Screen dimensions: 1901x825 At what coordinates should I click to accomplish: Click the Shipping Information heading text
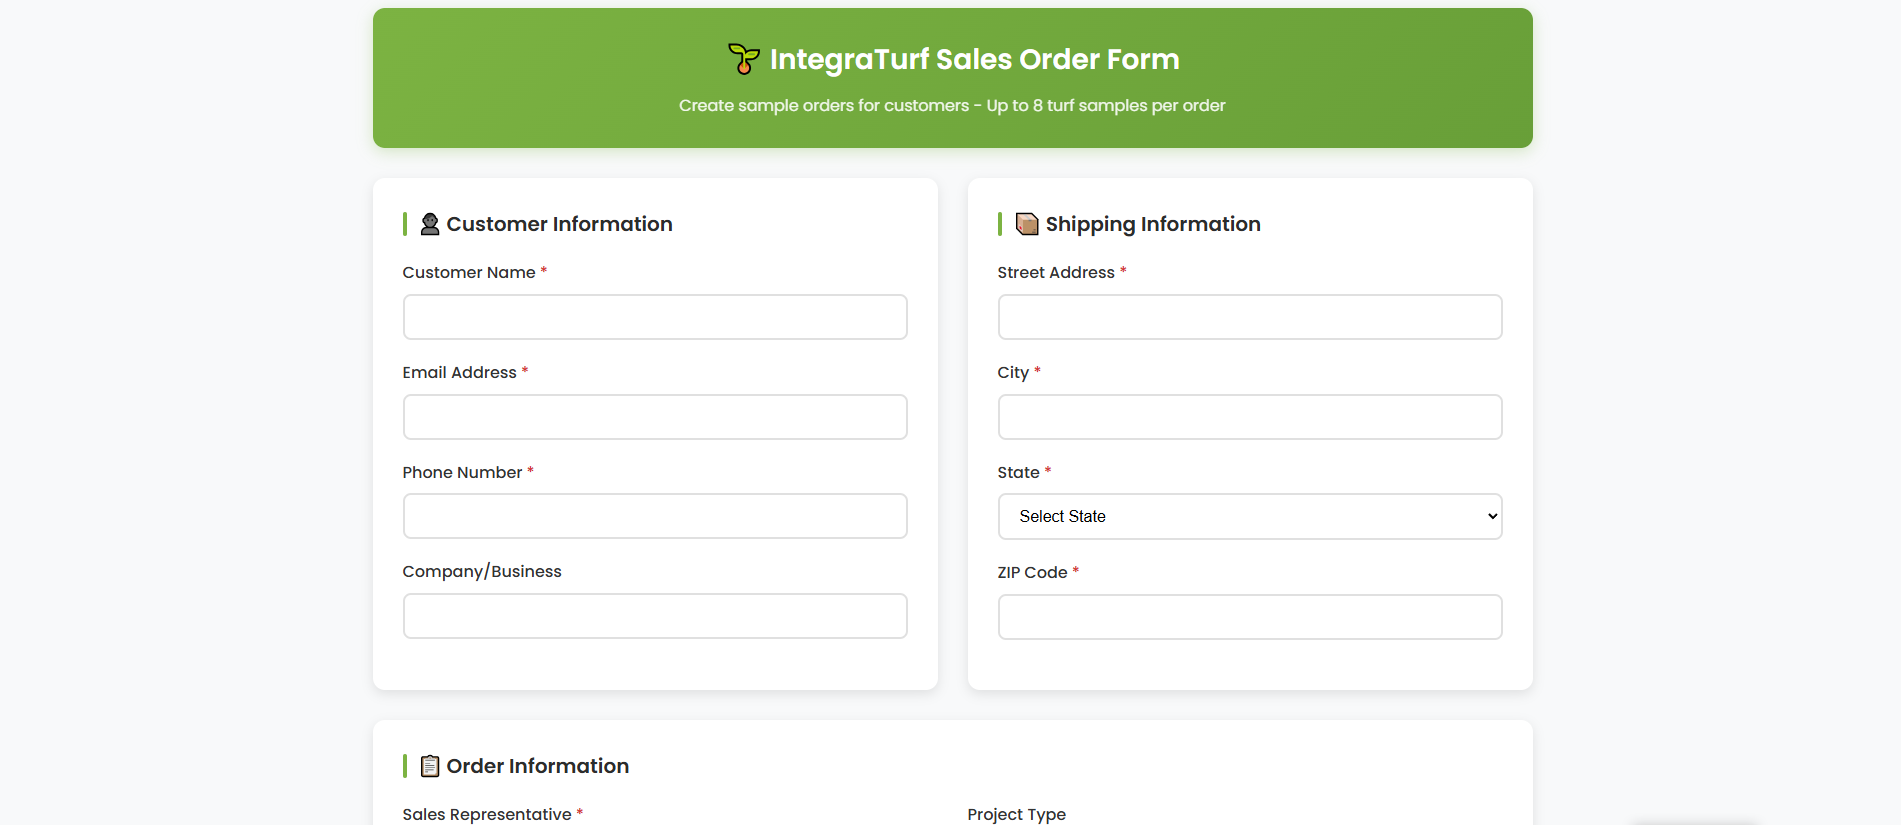coord(1152,224)
